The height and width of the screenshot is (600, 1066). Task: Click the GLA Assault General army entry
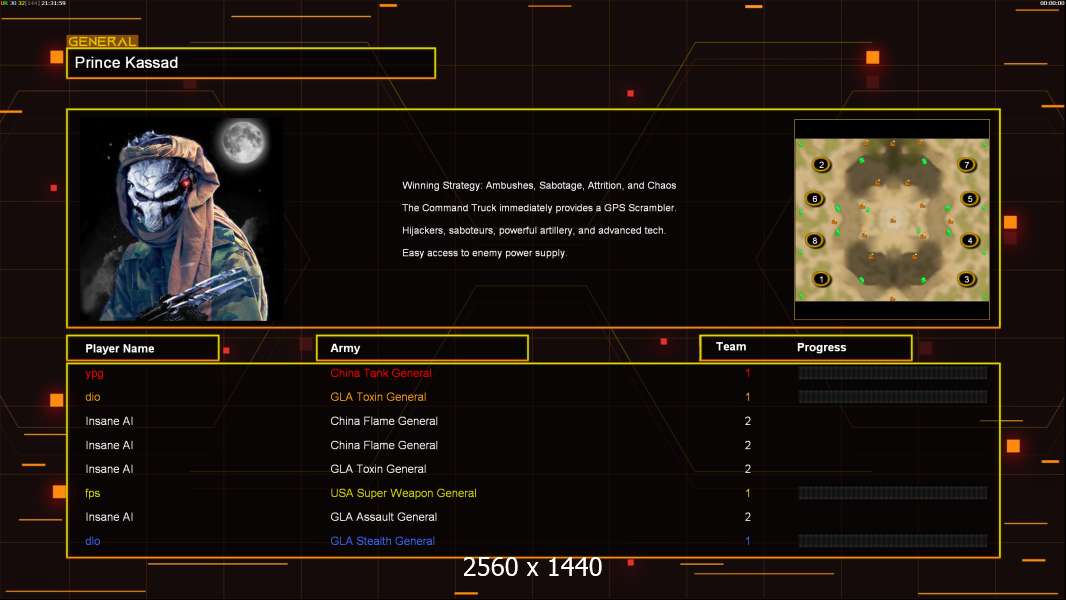383,517
